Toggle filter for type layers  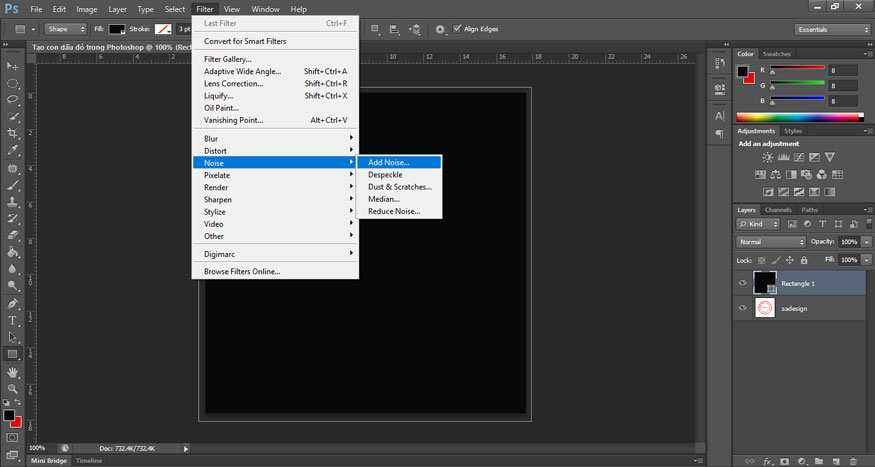point(823,224)
